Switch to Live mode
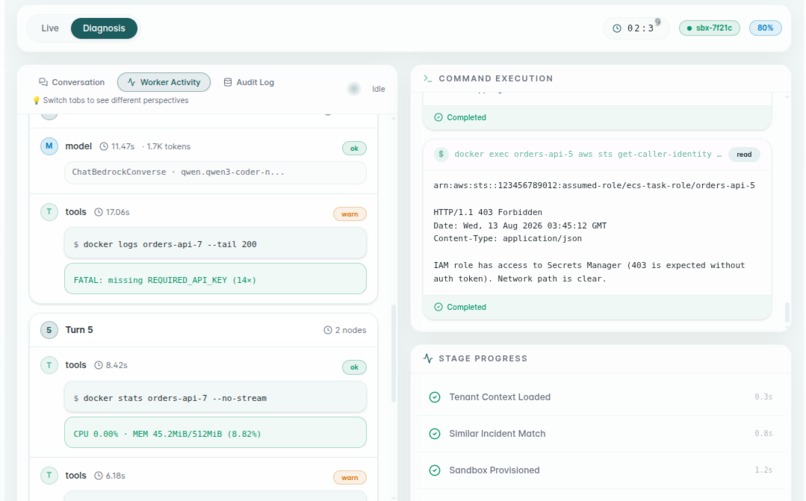The image size is (806, 501). [x=50, y=28]
